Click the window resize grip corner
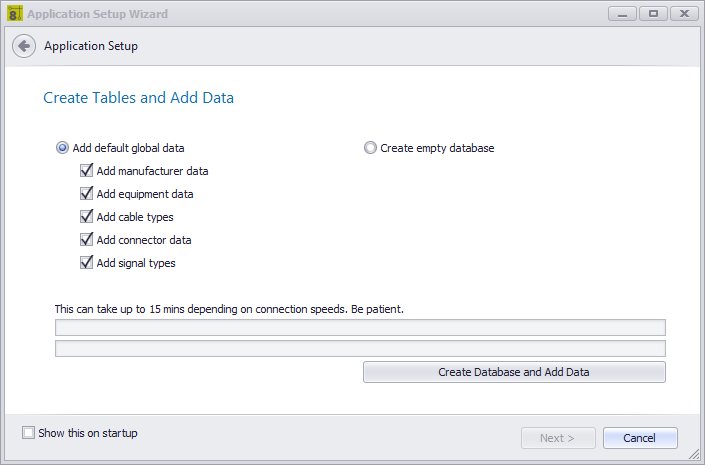Image resolution: width=705 pixels, height=465 pixels. (x=695, y=455)
